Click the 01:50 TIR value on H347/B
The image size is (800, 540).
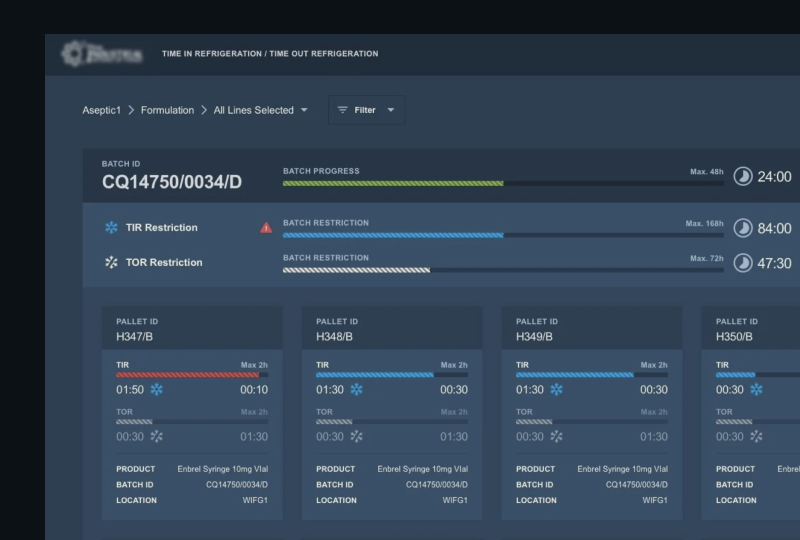130,390
